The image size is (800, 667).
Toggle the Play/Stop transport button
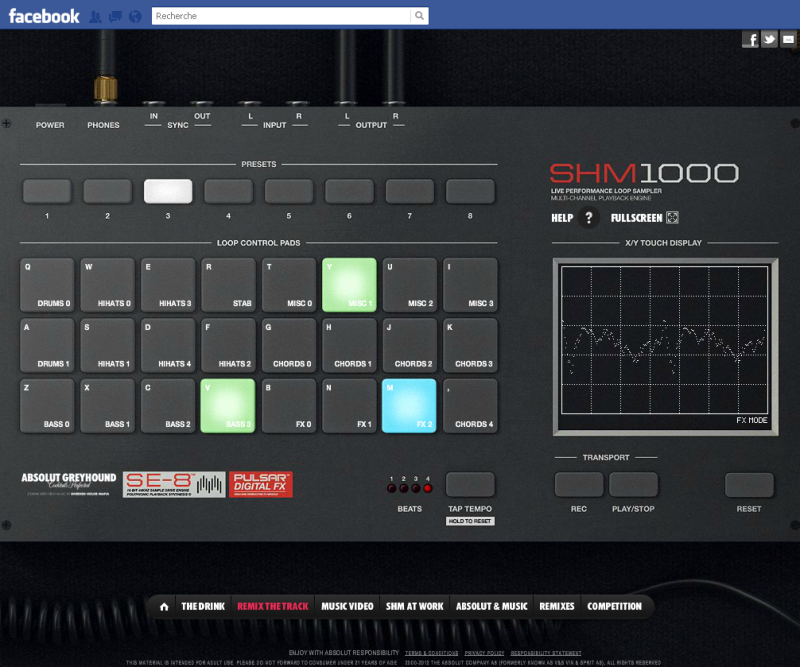(634, 484)
